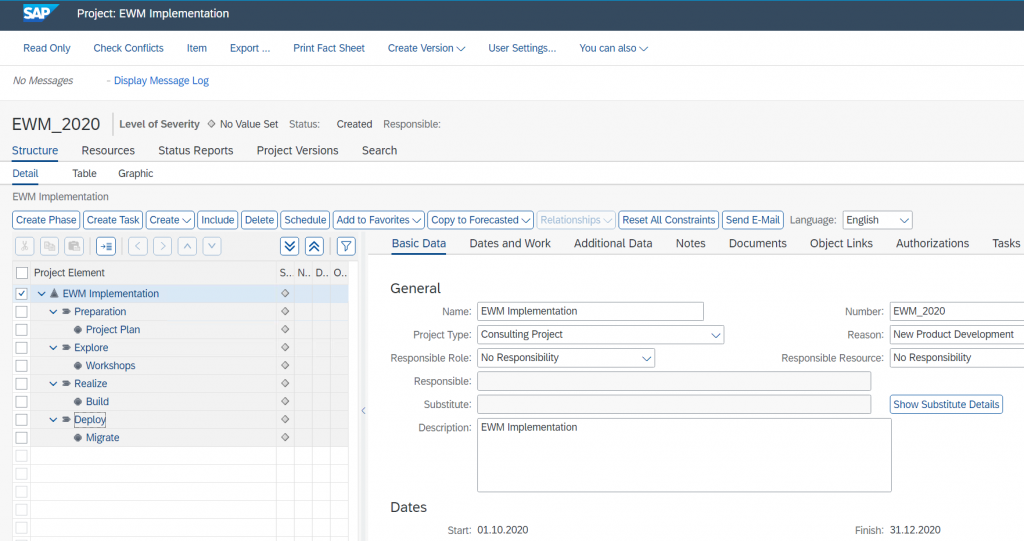Click the Display Message Log link
The width and height of the screenshot is (1024, 541).
(161, 80)
